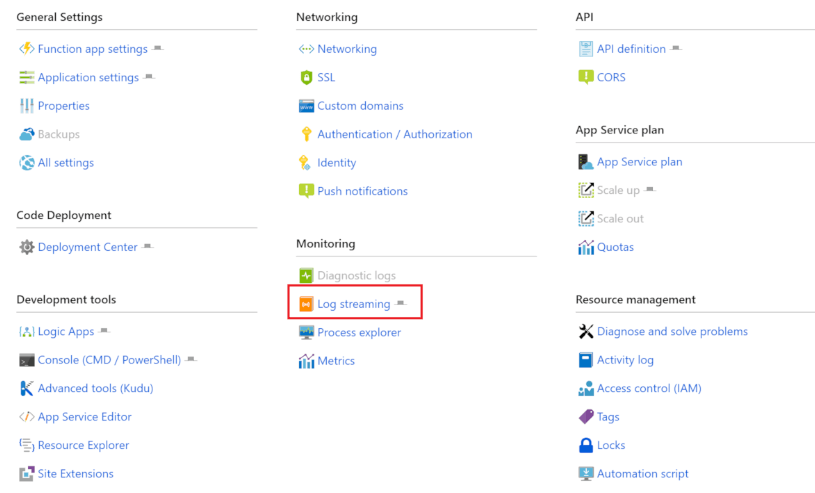This screenshot has height=493, width=815.
Task: Open the API definition link
Action: coord(632,49)
